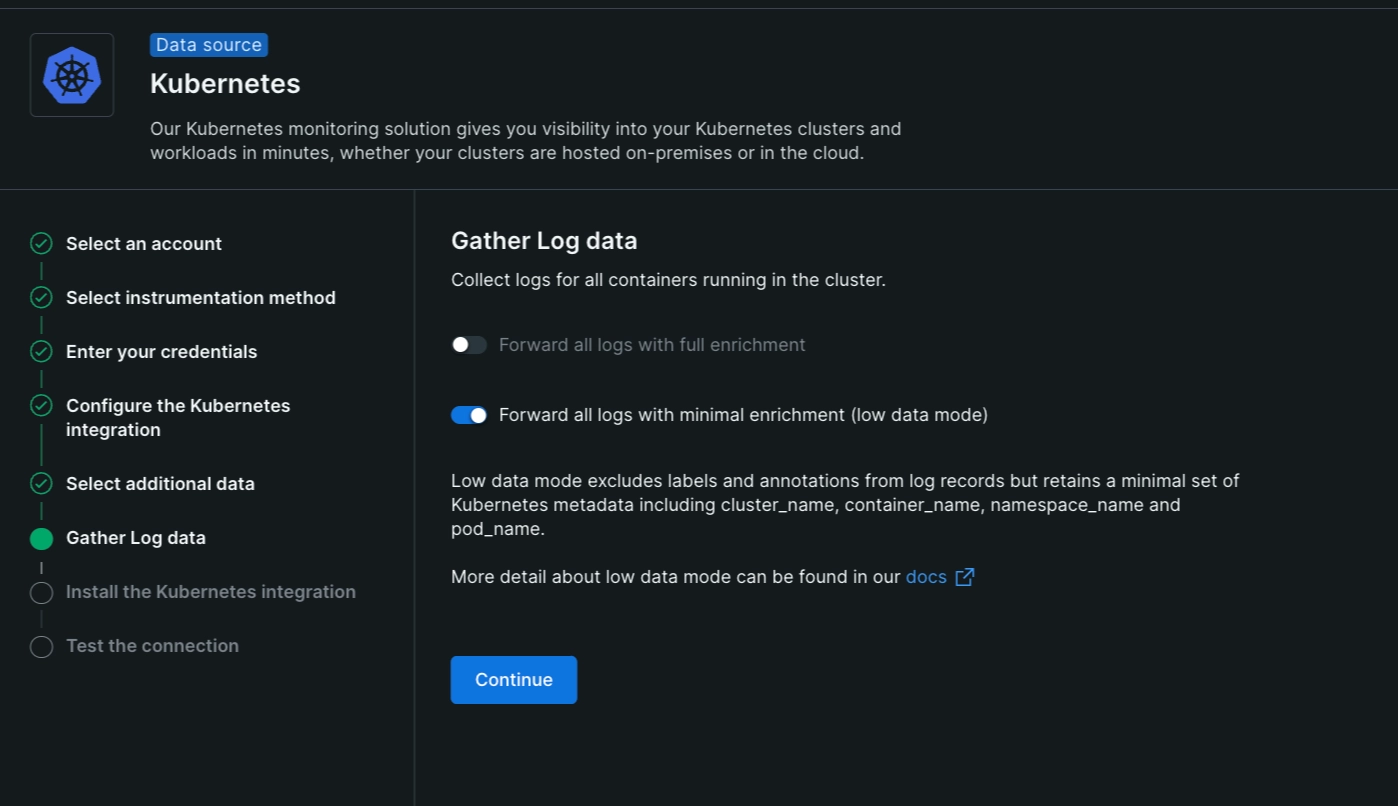Open the low data mode docs link
This screenshot has width=1398, height=806.
[x=925, y=577]
